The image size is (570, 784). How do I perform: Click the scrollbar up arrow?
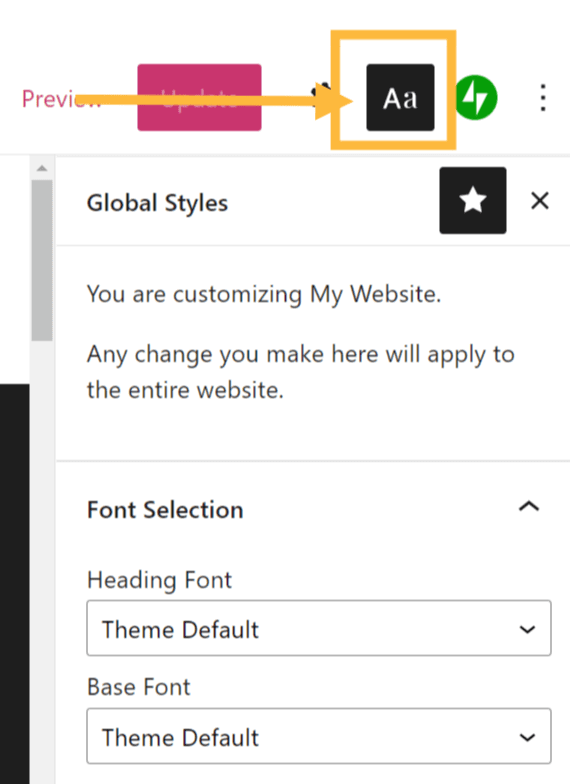(x=42, y=168)
